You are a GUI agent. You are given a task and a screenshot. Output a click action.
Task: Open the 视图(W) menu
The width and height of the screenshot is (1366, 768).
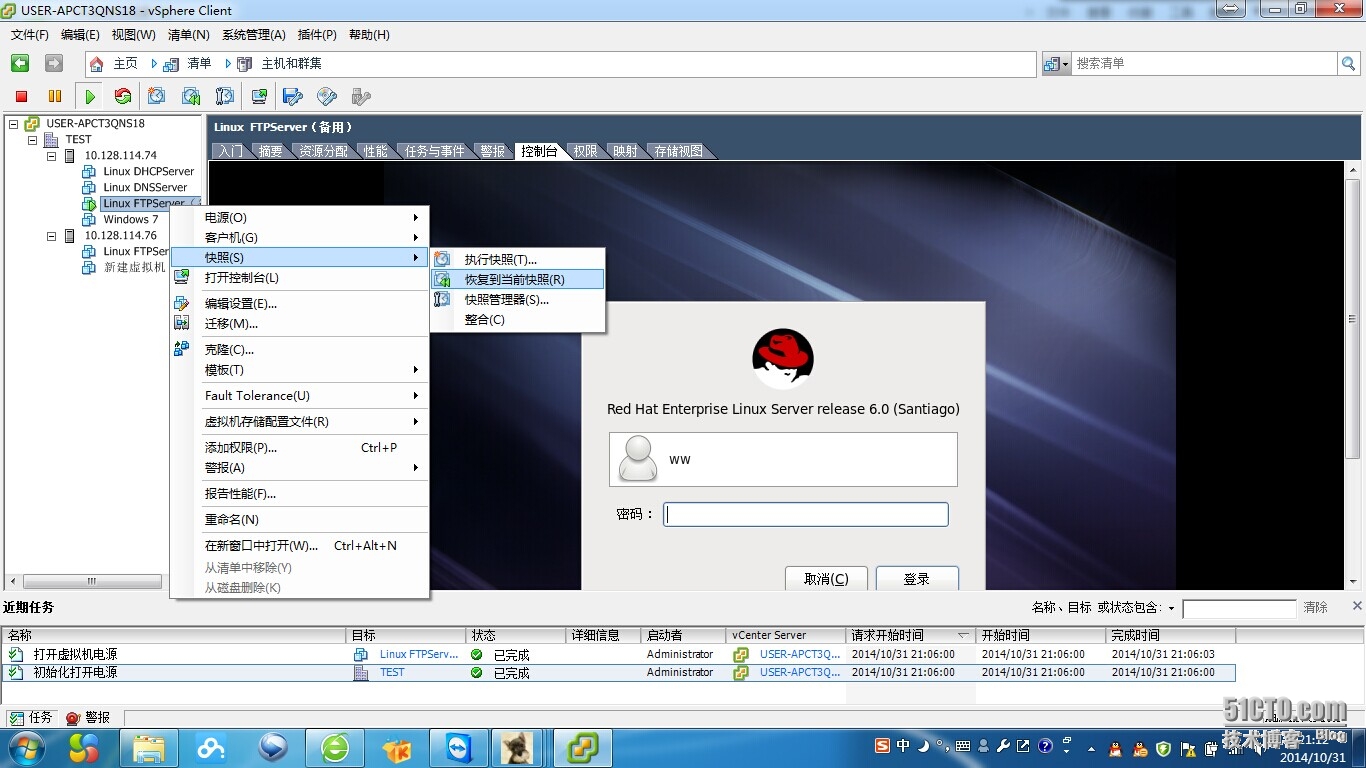click(x=134, y=35)
